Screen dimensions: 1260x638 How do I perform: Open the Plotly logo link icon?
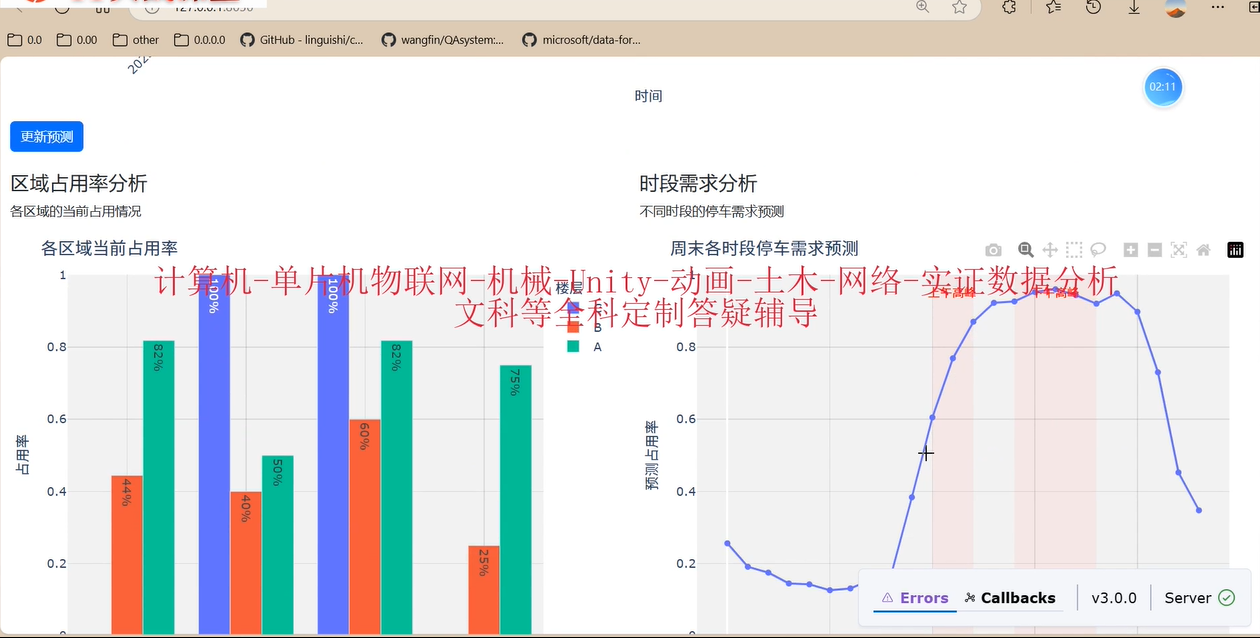[x=1236, y=250]
